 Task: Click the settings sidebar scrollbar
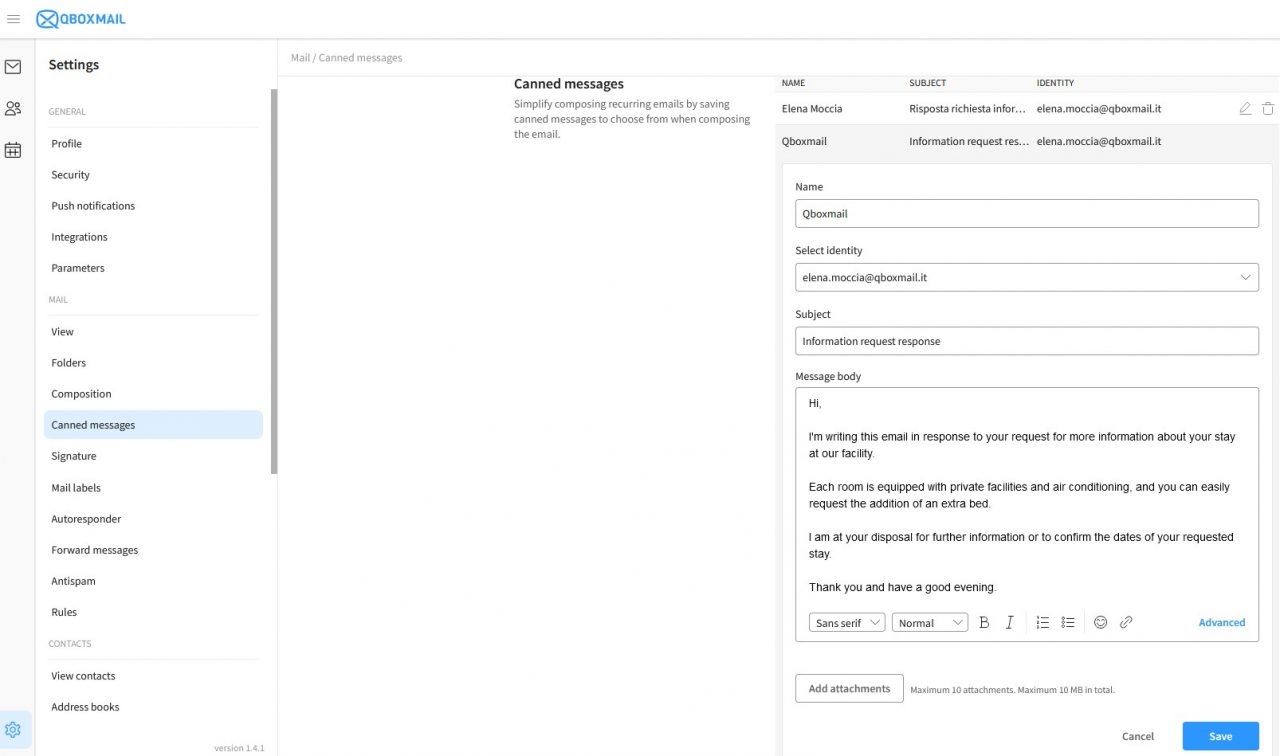coord(274,281)
